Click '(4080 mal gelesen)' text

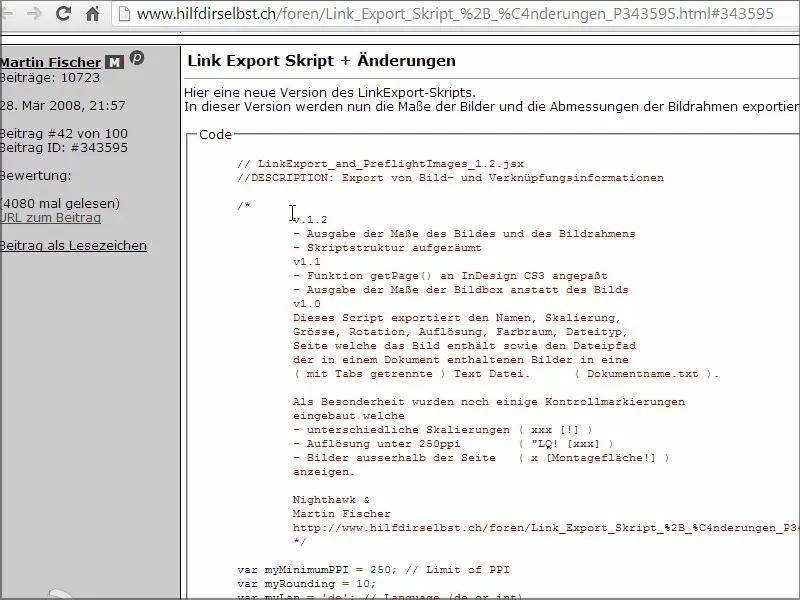pos(60,204)
